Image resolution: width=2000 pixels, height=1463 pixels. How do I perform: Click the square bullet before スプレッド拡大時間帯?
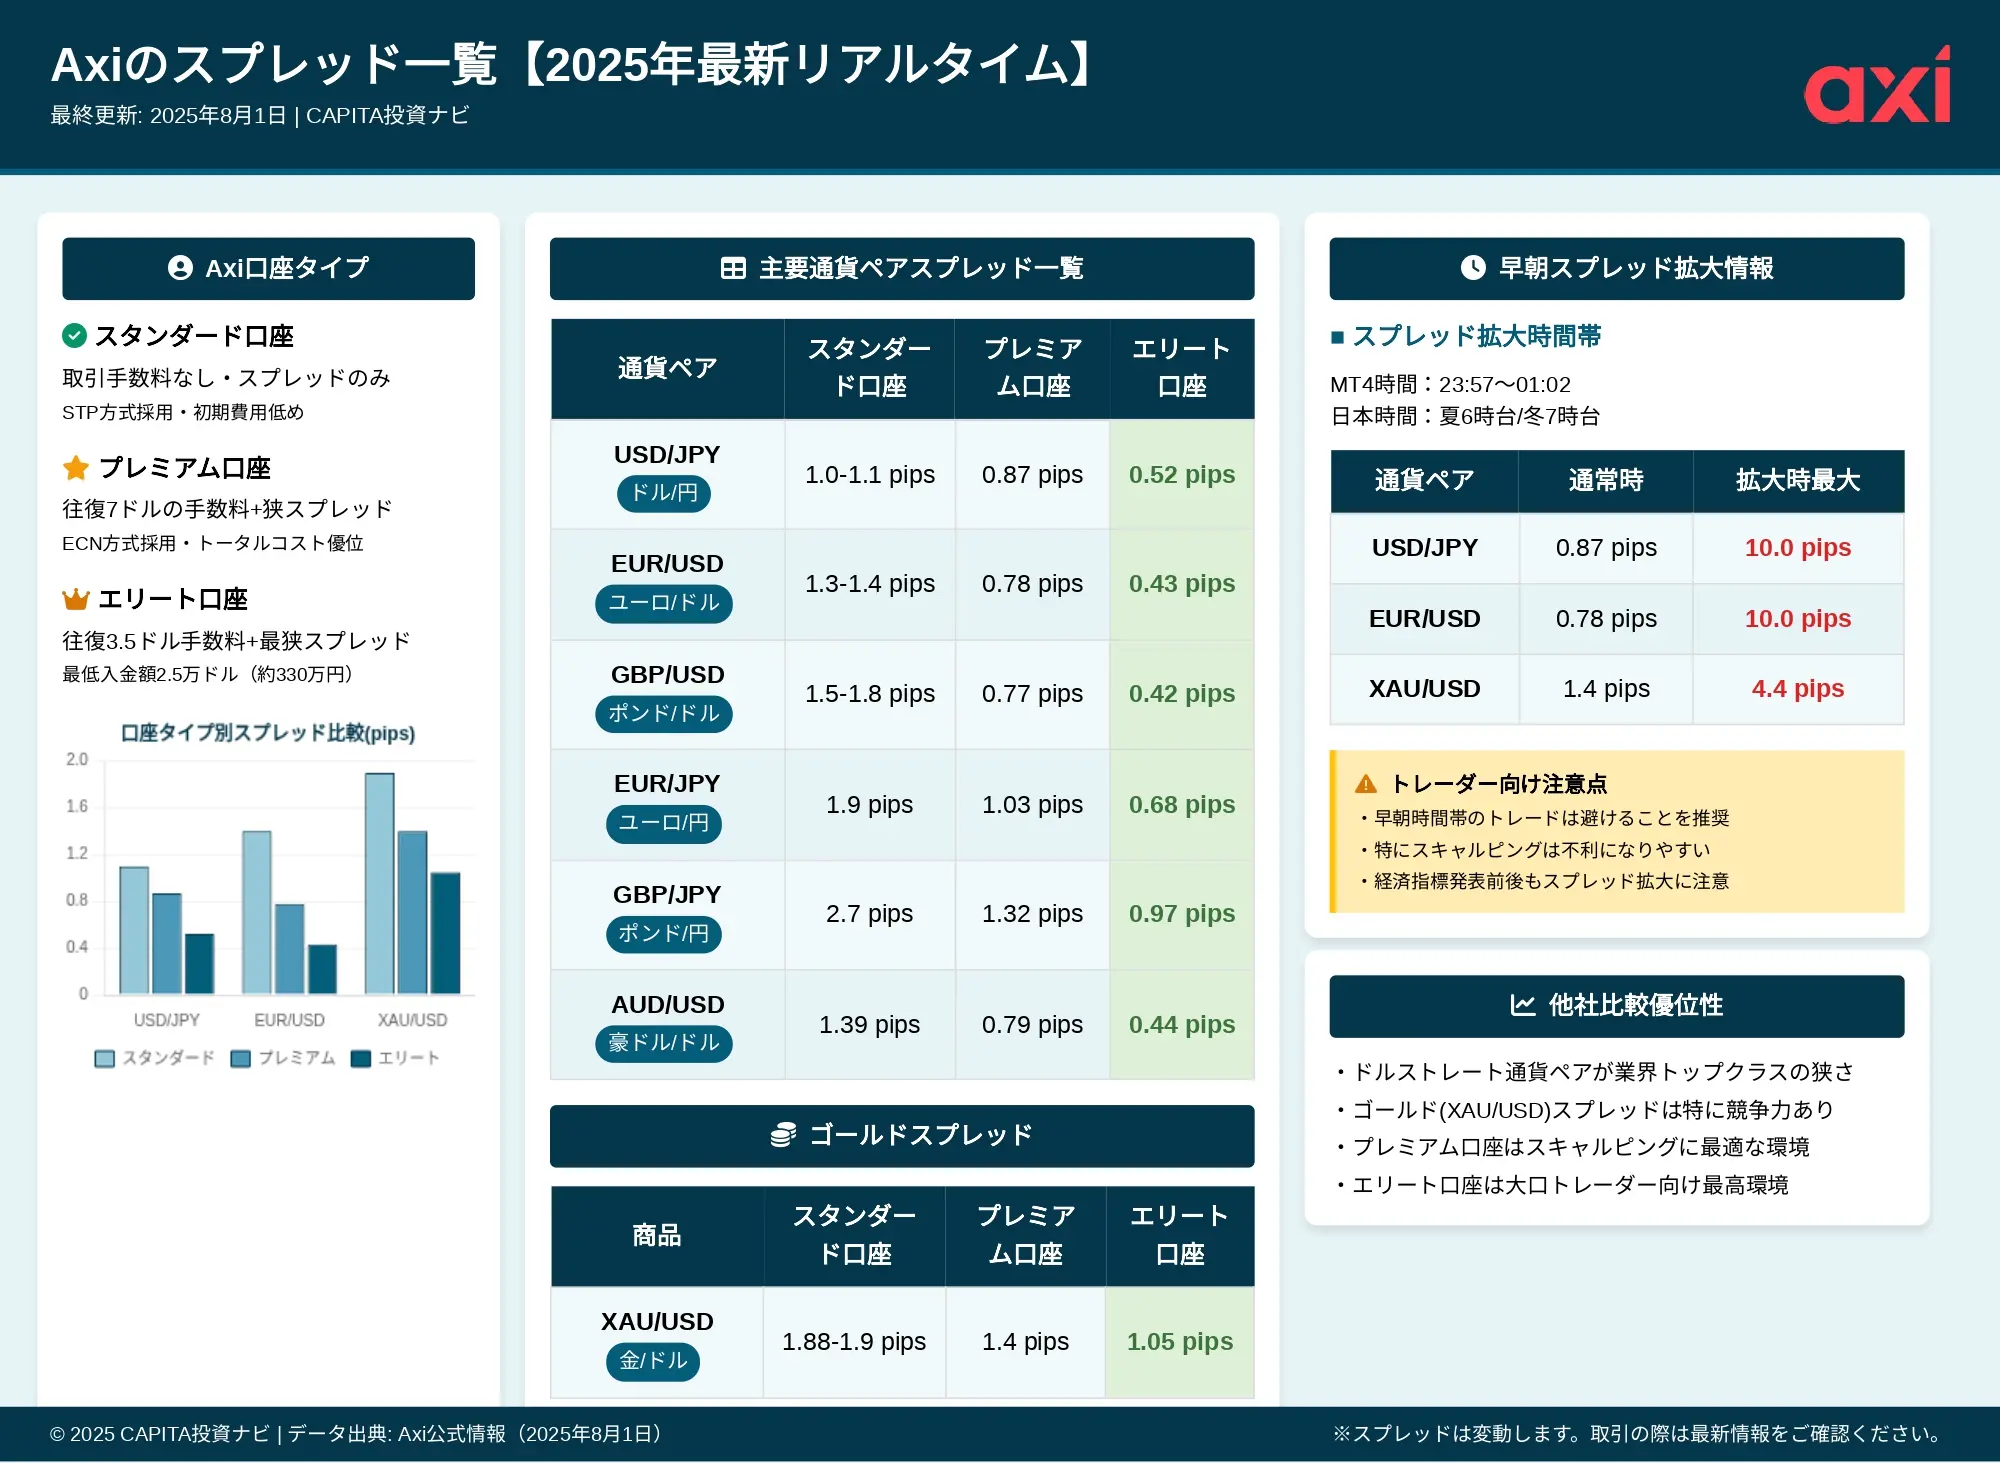tap(1337, 337)
